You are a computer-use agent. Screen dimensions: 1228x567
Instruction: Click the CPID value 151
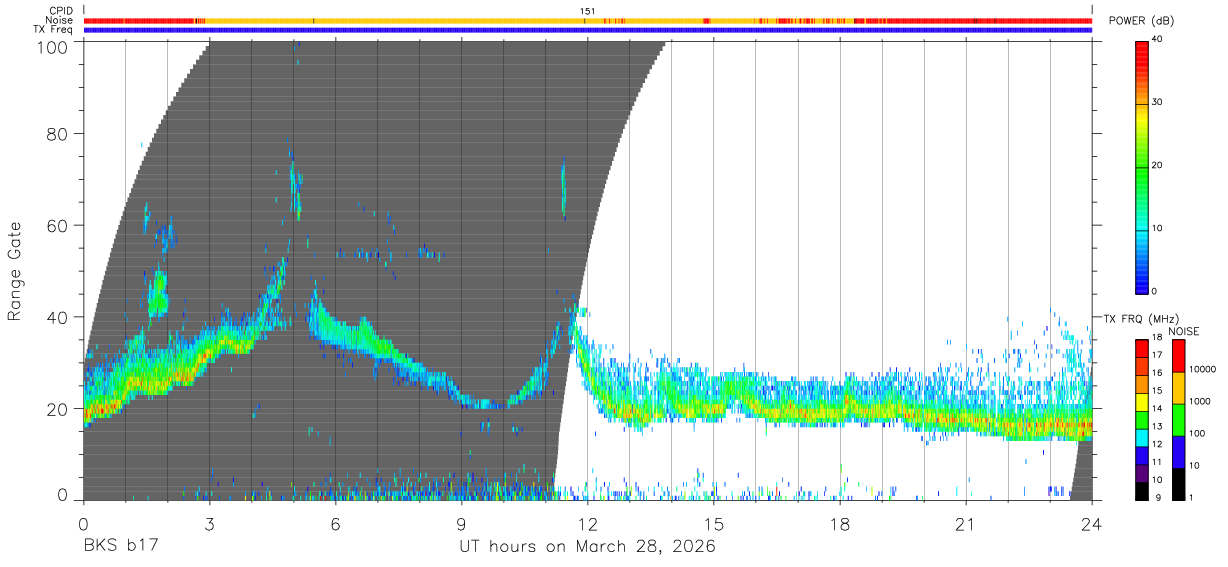[588, 11]
